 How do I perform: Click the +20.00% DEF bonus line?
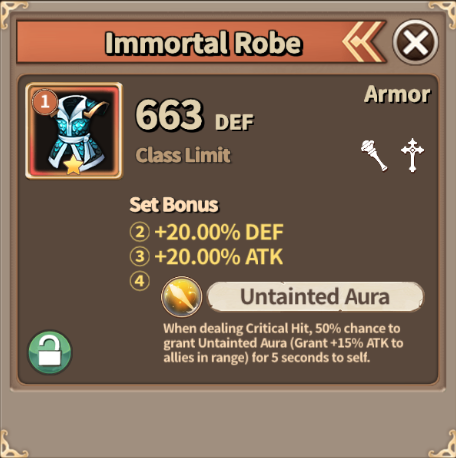(x=219, y=232)
